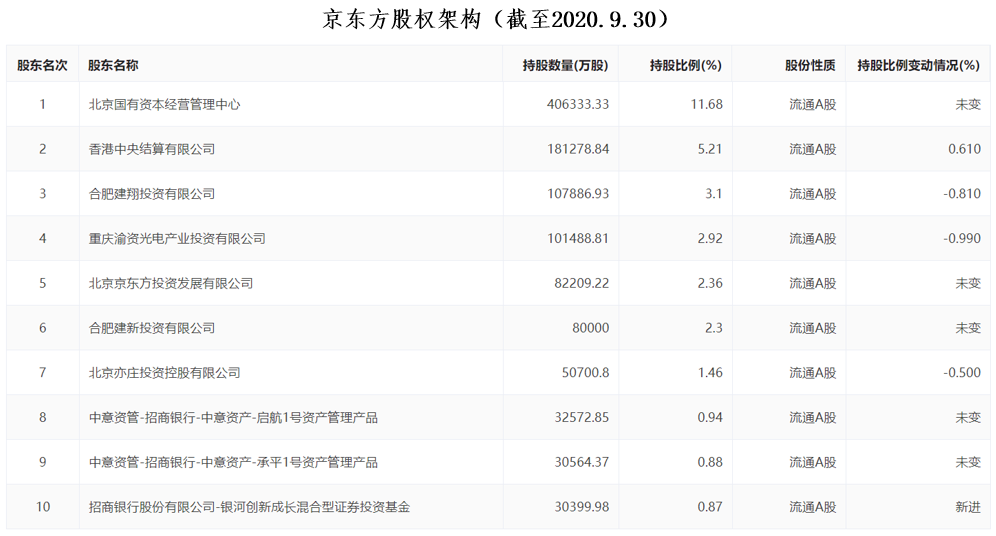Select shareholder 香港中央结算有限公司
This screenshot has height=536, width=996.
pyautogui.click(x=152, y=149)
